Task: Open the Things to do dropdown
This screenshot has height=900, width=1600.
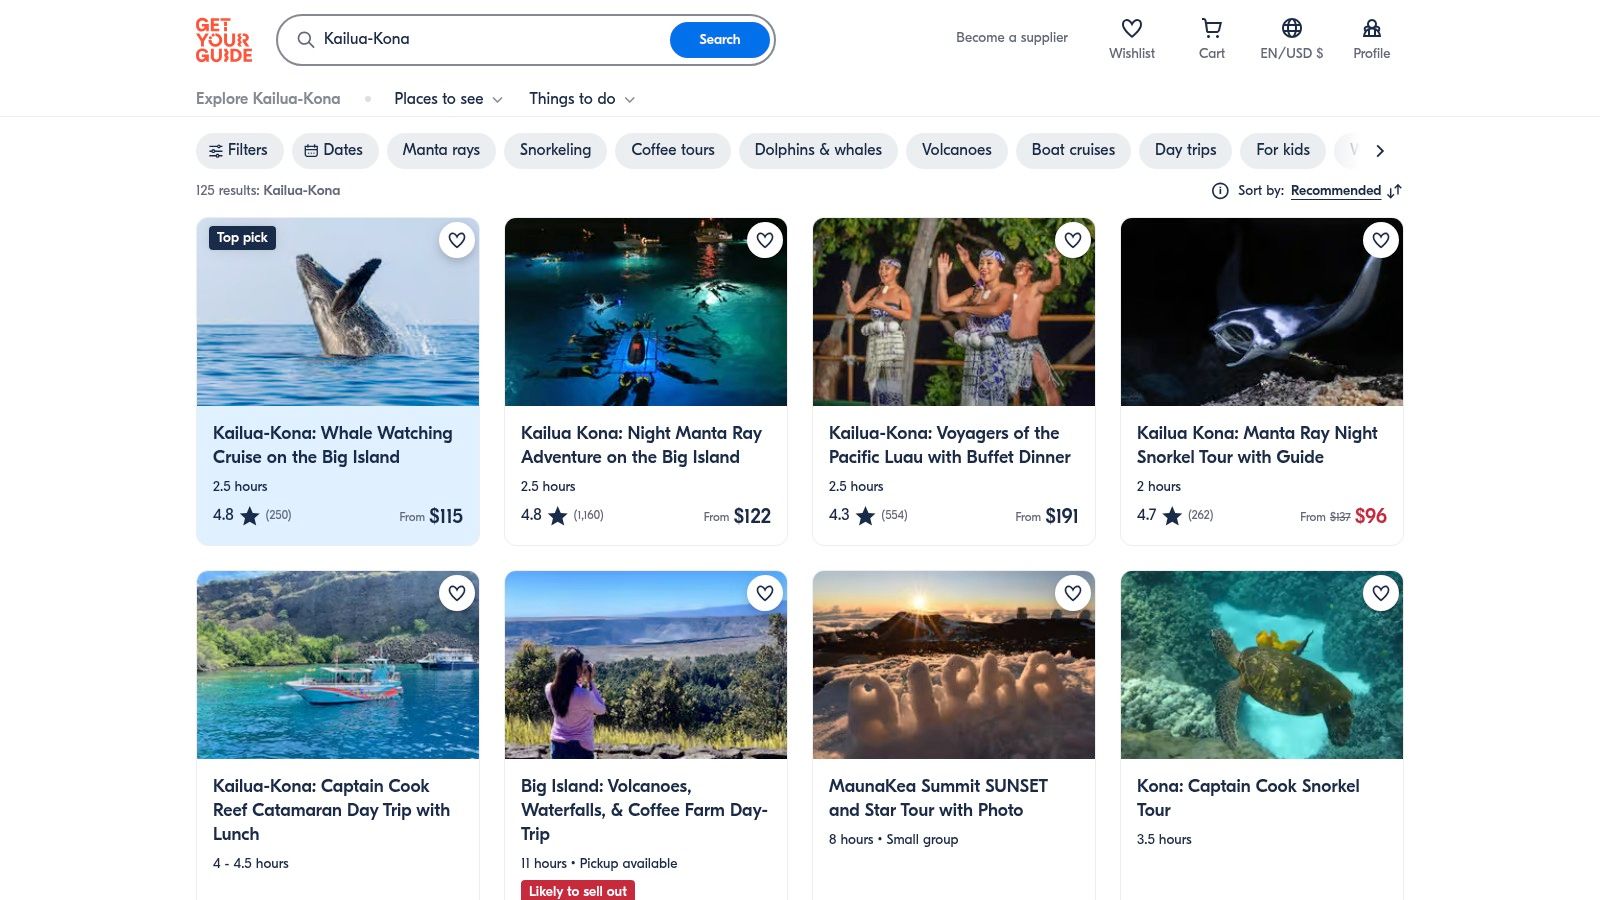Action: point(581,98)
